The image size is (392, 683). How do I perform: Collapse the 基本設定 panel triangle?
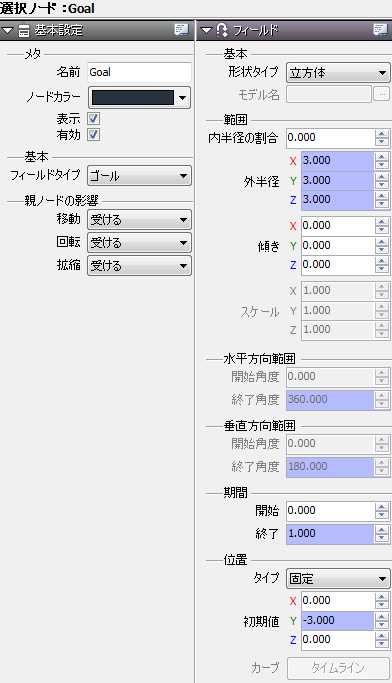click(x=8, y=30)
